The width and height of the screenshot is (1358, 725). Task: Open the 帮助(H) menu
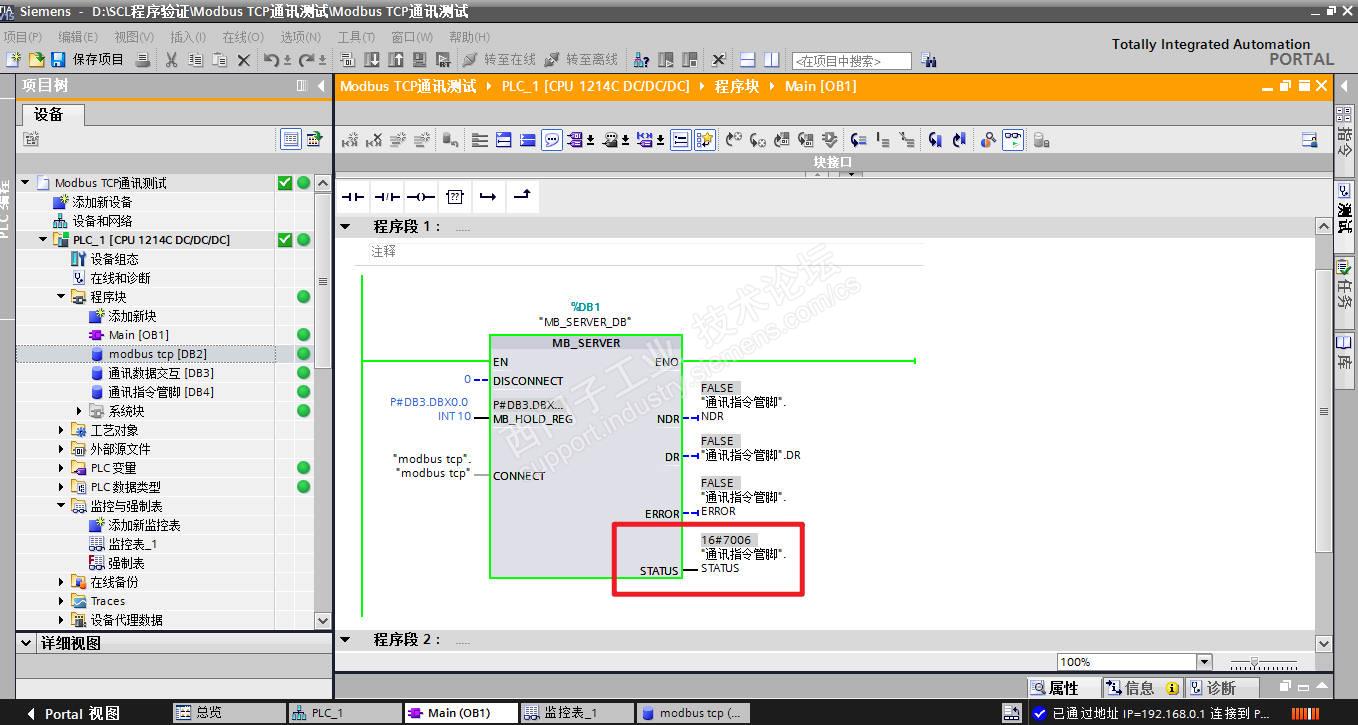469,37
